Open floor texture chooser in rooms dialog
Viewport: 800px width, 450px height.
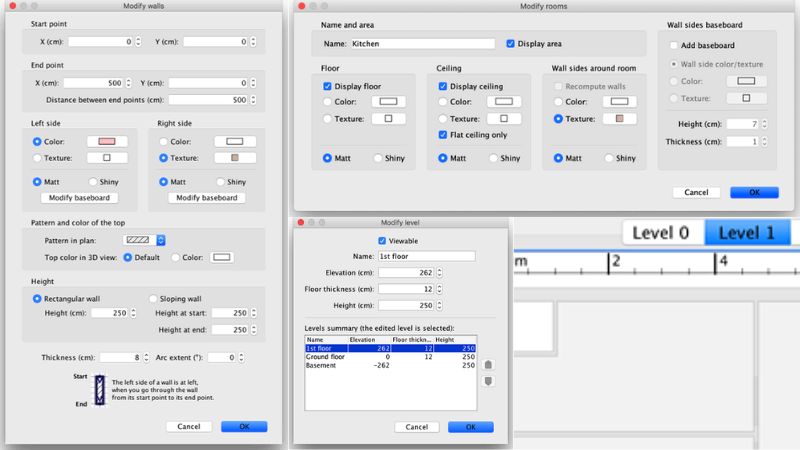point(382,119)
